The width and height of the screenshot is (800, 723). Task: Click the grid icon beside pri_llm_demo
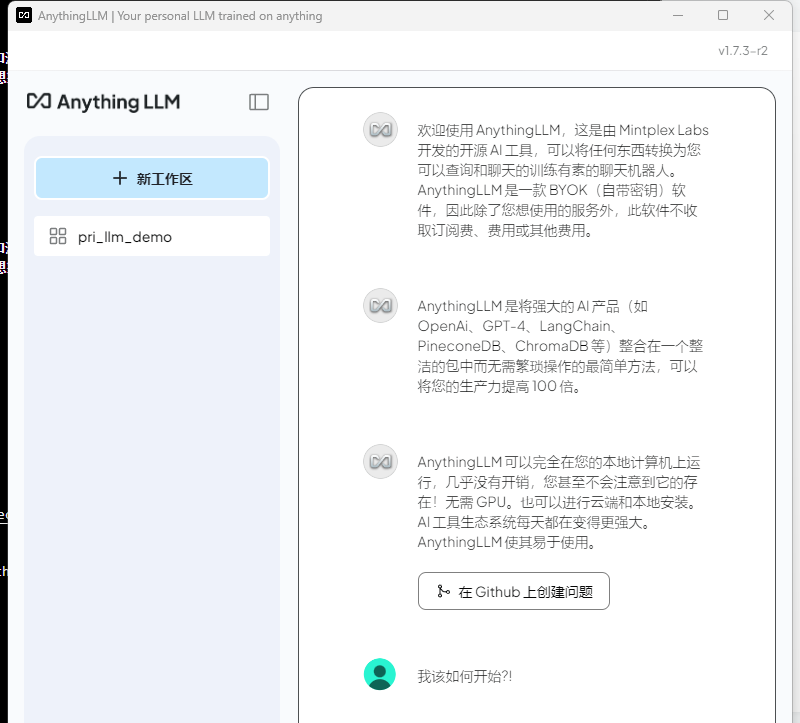[x=58, y=236]
